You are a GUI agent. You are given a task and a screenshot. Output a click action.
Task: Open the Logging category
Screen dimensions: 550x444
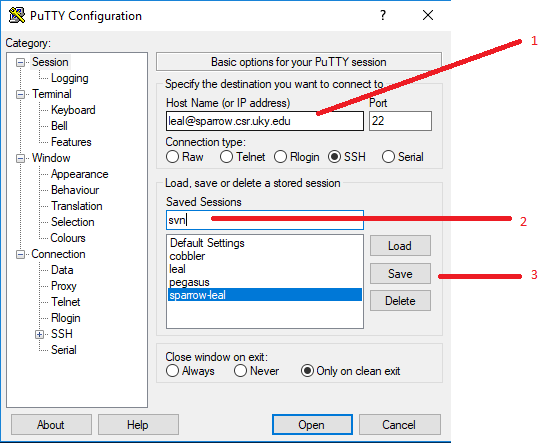coord(69,78)
